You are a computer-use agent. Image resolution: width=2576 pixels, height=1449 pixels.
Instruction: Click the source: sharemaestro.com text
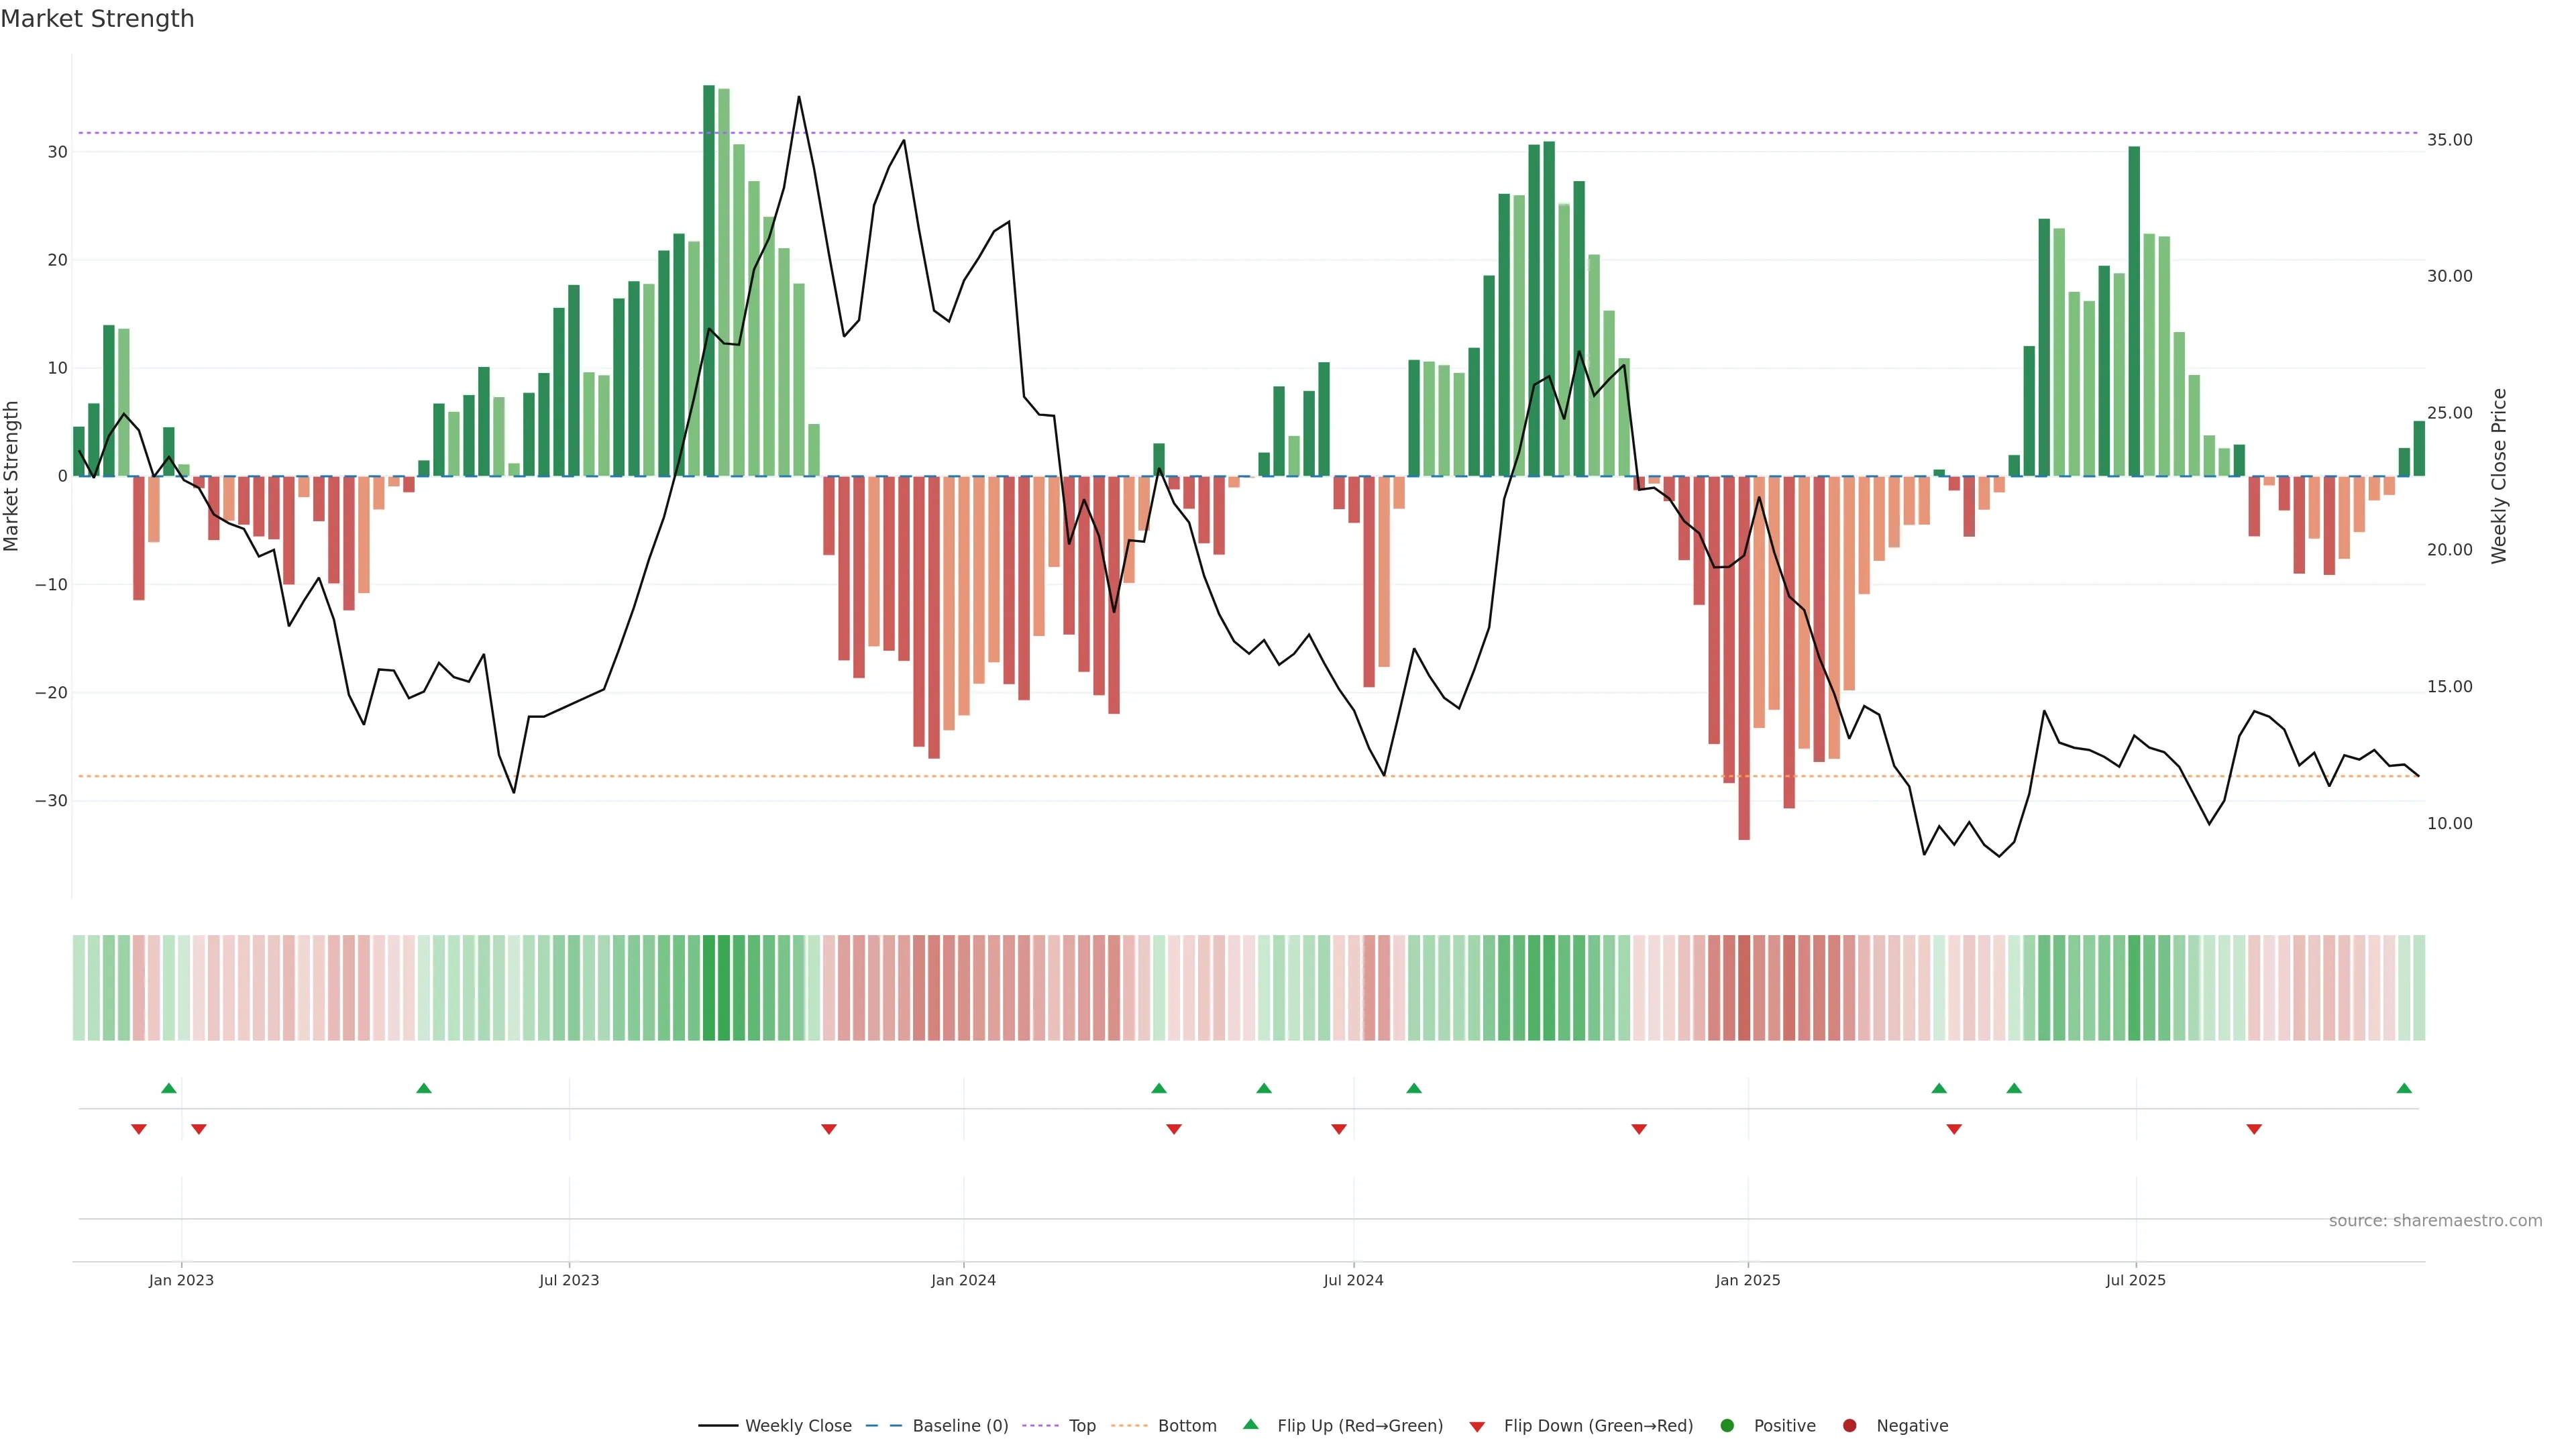click(x=2435, y=1220)
